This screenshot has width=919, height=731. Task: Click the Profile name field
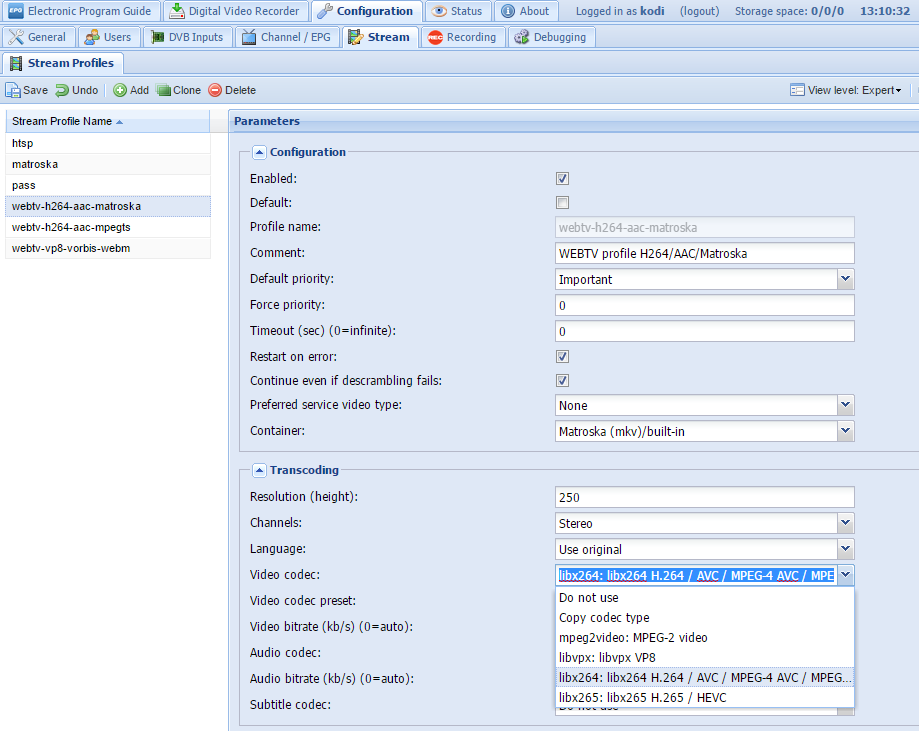704,227
